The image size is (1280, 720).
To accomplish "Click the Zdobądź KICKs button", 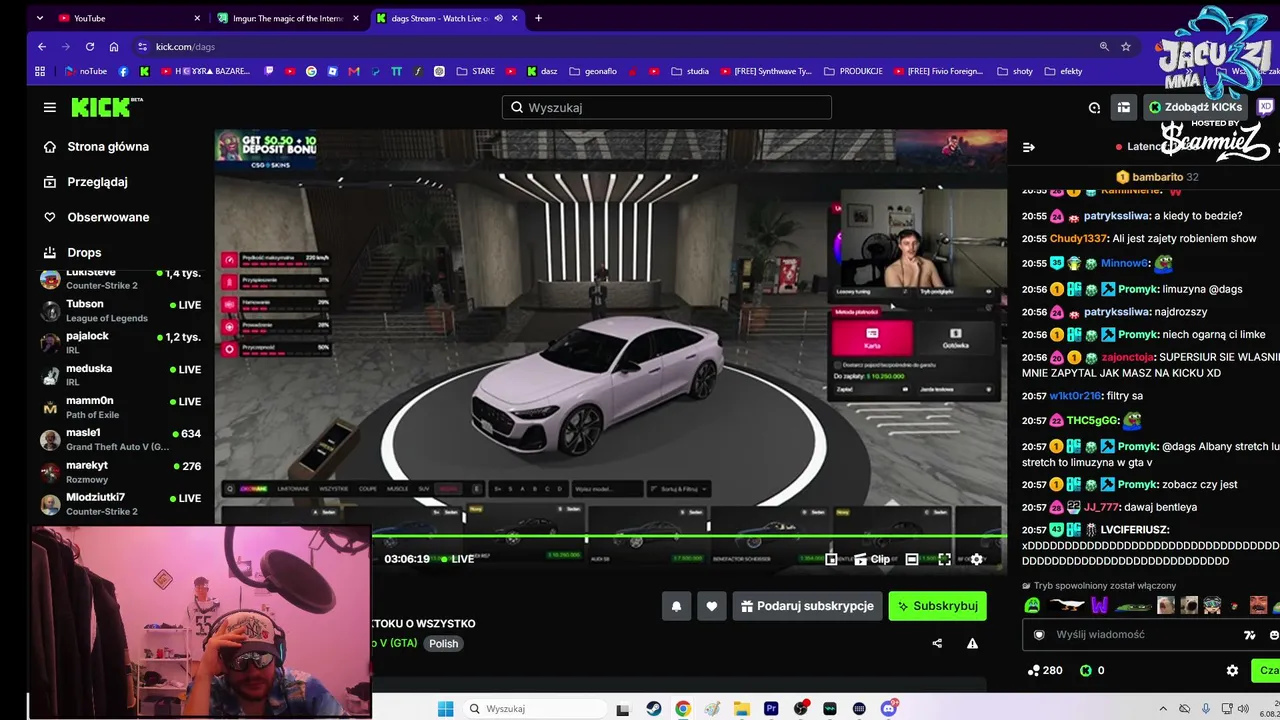I will coord(1195,107).
